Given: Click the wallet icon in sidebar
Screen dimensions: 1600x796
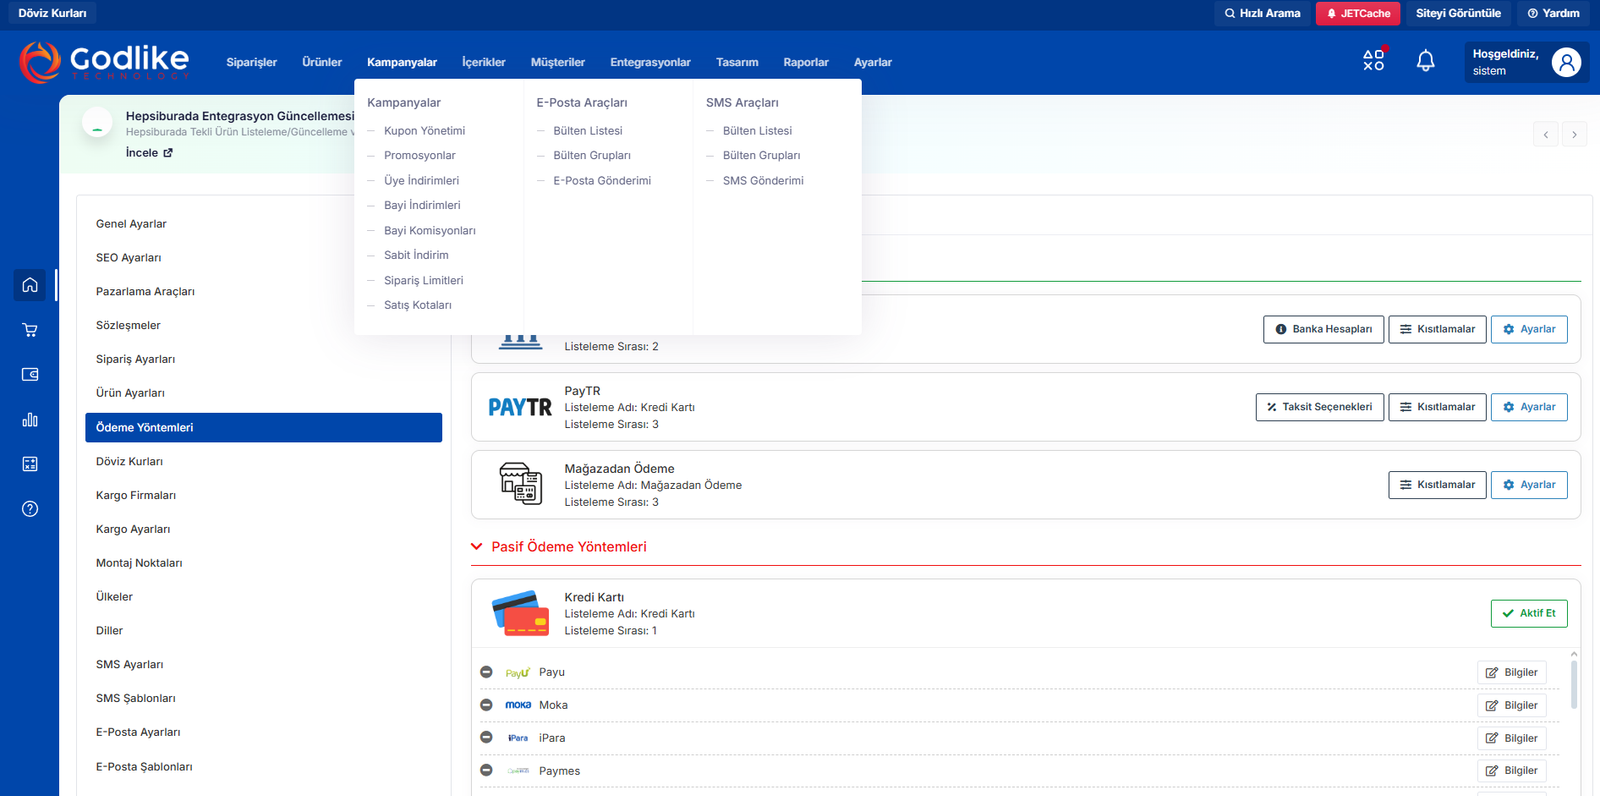Looking at the screenshot, I should (x=30, y=374).
